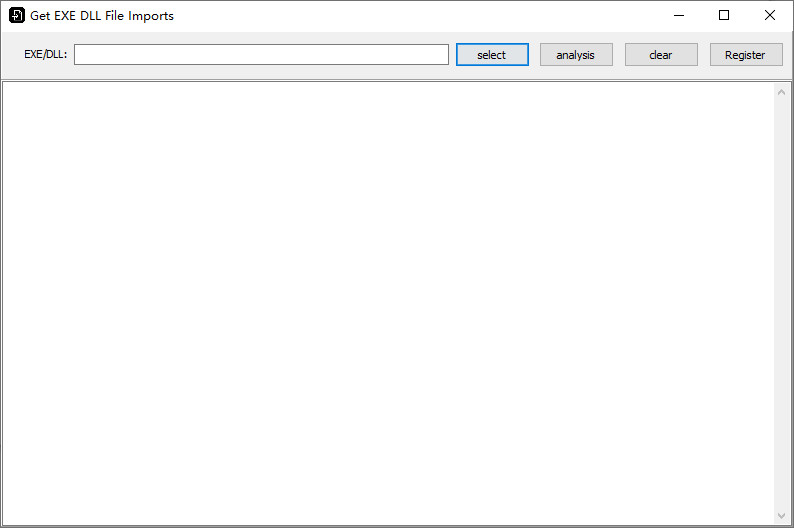This screenshot has width=794, height=528.
Task: Run the analysis button
Action: [x=576, y=55]
